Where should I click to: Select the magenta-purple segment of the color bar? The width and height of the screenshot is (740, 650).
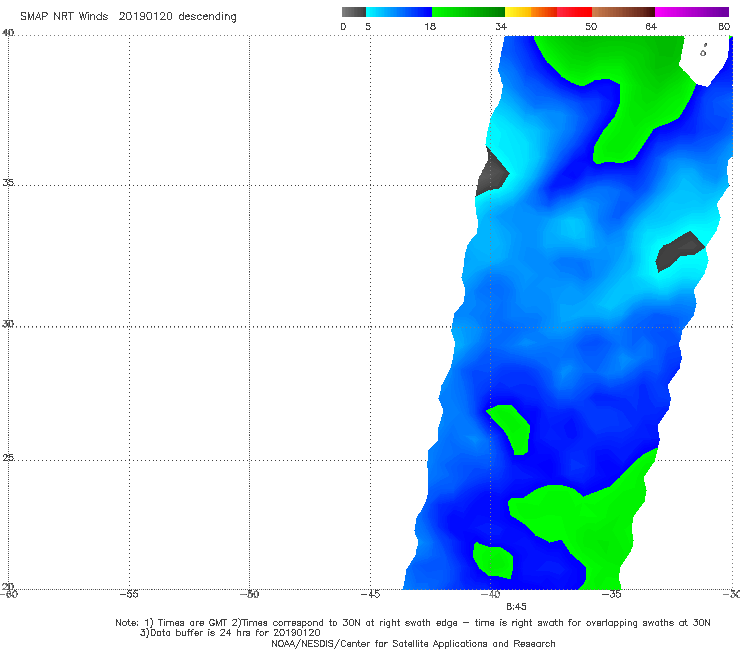click(x=692, y=12)
